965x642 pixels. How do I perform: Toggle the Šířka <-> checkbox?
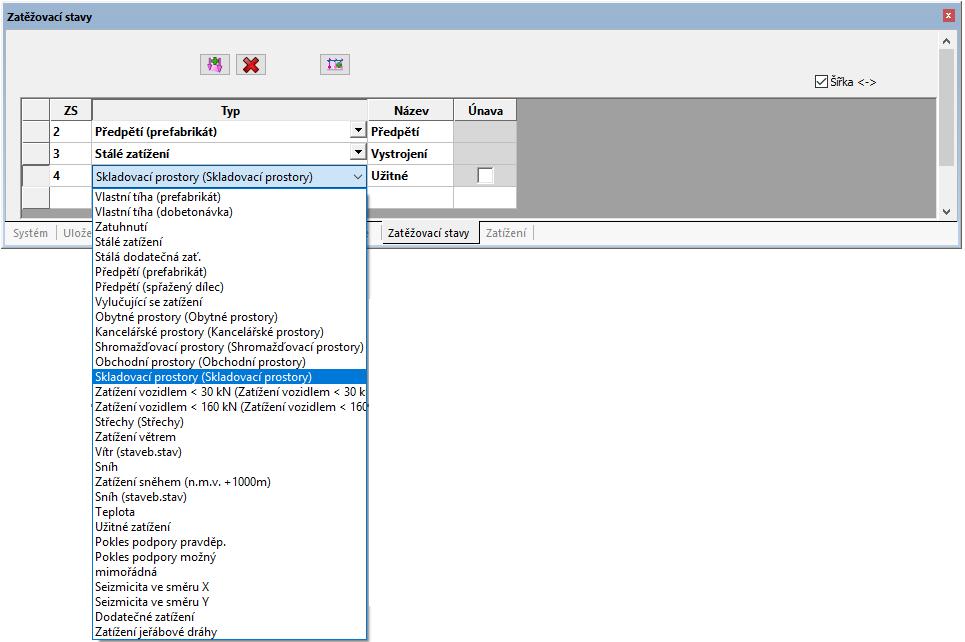pyautogui.click(x=821, y=82)
